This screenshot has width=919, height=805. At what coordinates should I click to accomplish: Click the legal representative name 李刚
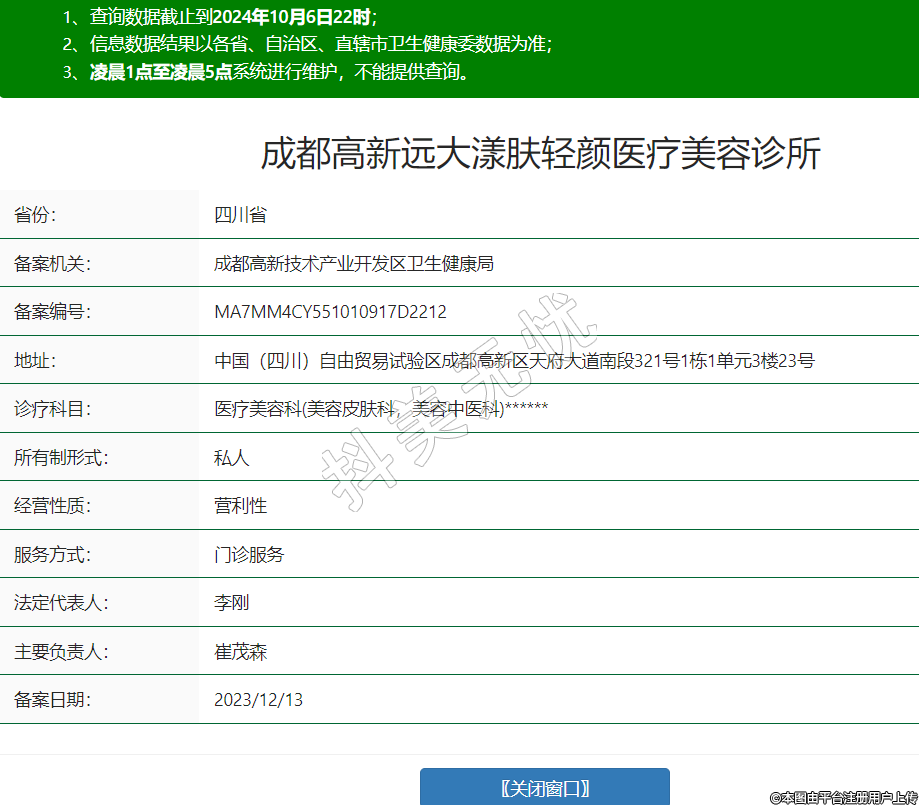(231, 603)
